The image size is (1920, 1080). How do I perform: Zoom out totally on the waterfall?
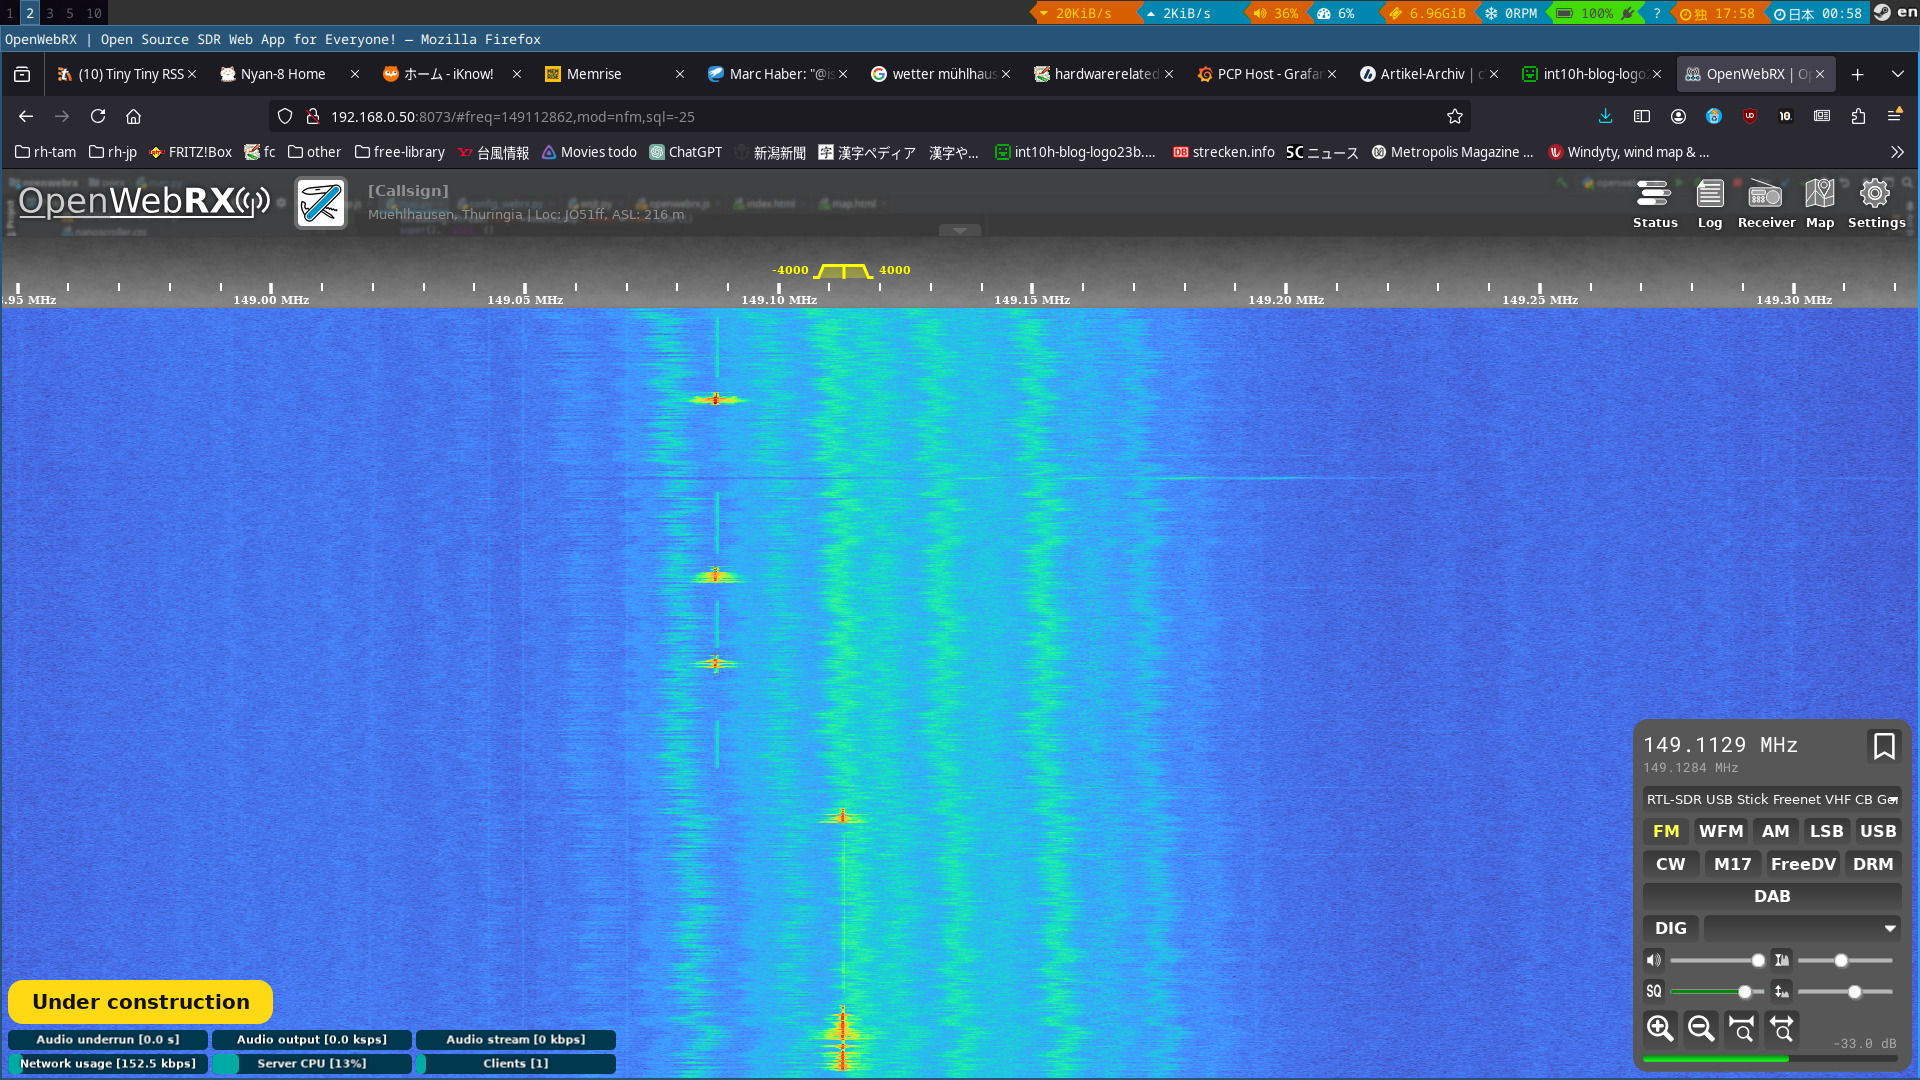[1783, 1028]
